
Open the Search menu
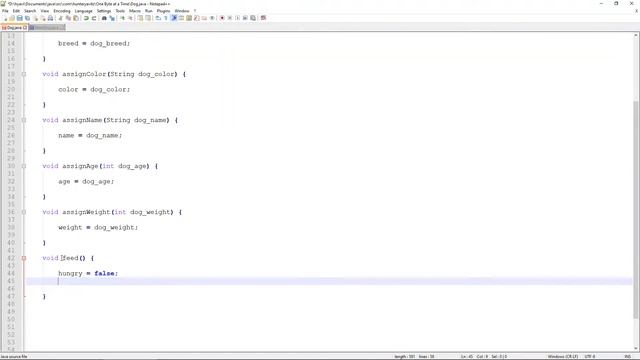pyautogui.click(x=30, y=11)
